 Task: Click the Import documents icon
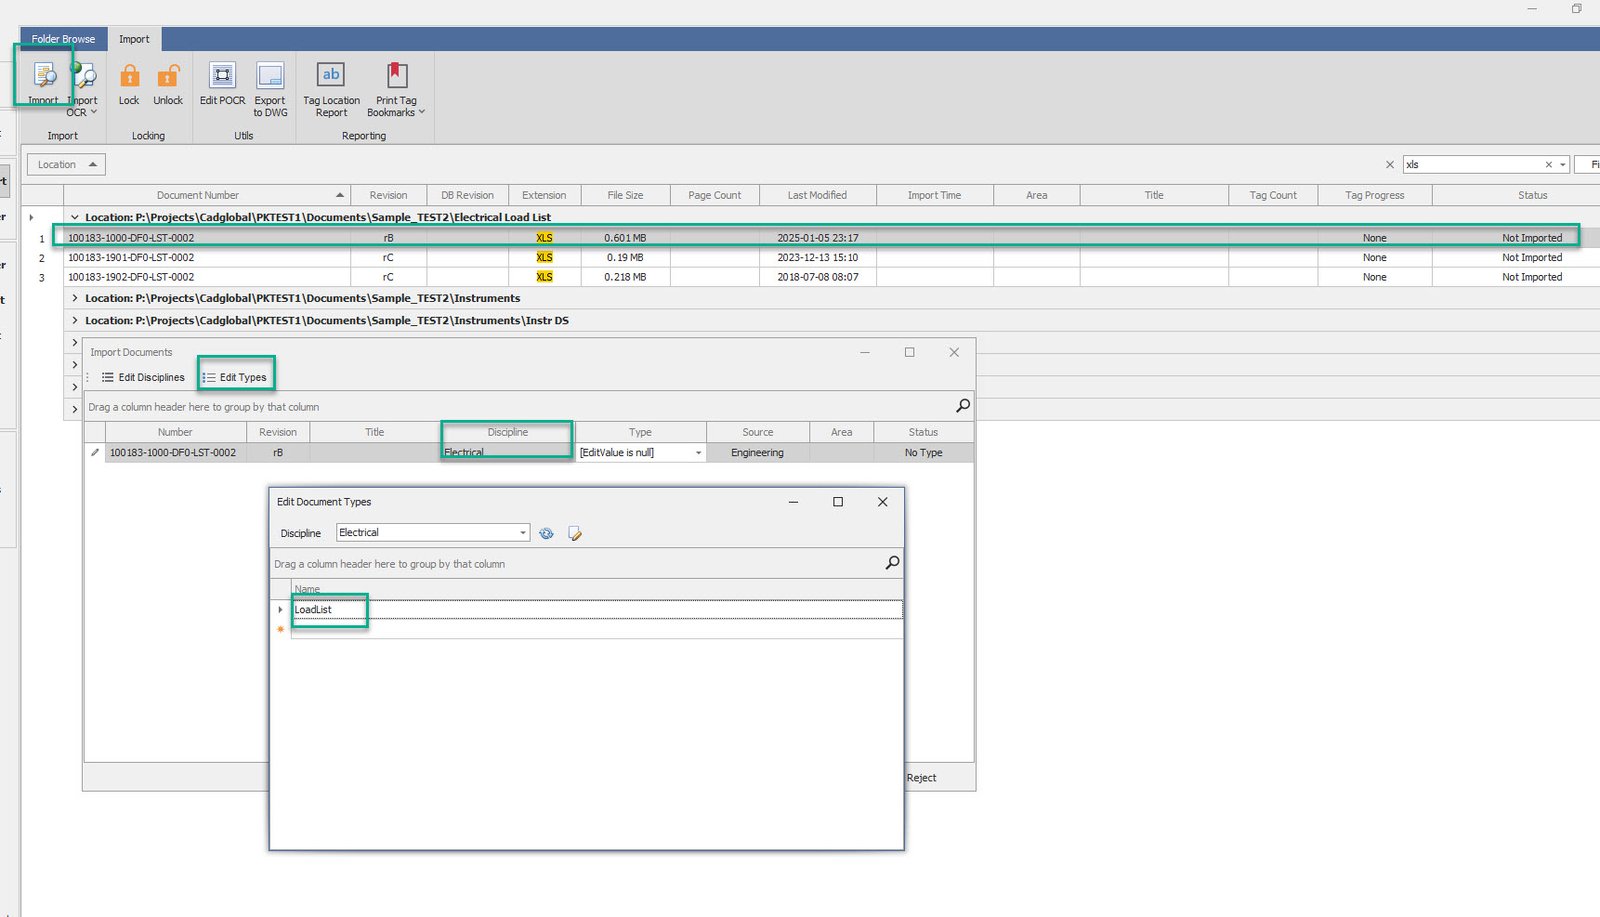44,78
